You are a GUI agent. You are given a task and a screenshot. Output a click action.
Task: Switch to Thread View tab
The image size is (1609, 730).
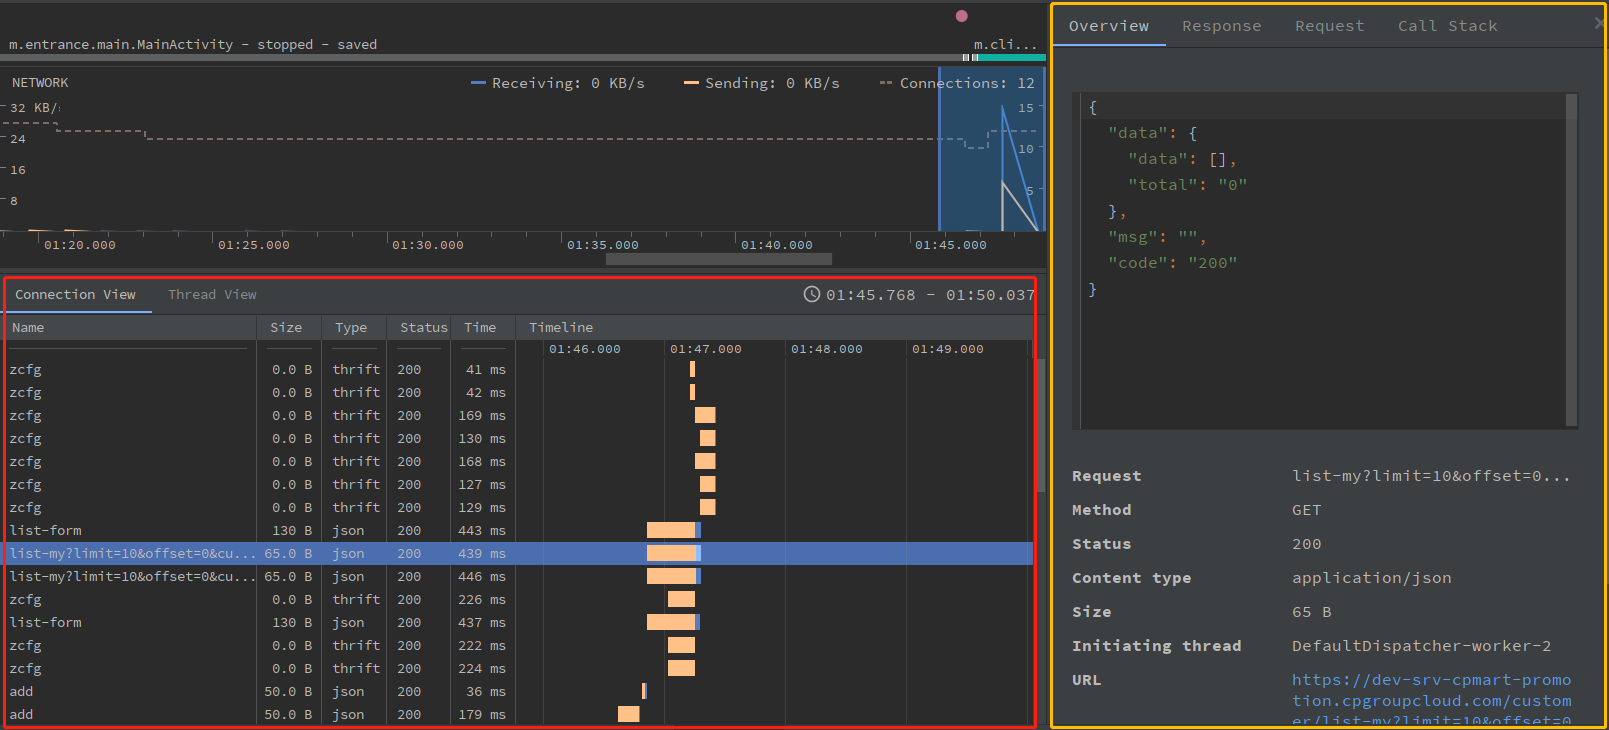(x=212, y=294)
